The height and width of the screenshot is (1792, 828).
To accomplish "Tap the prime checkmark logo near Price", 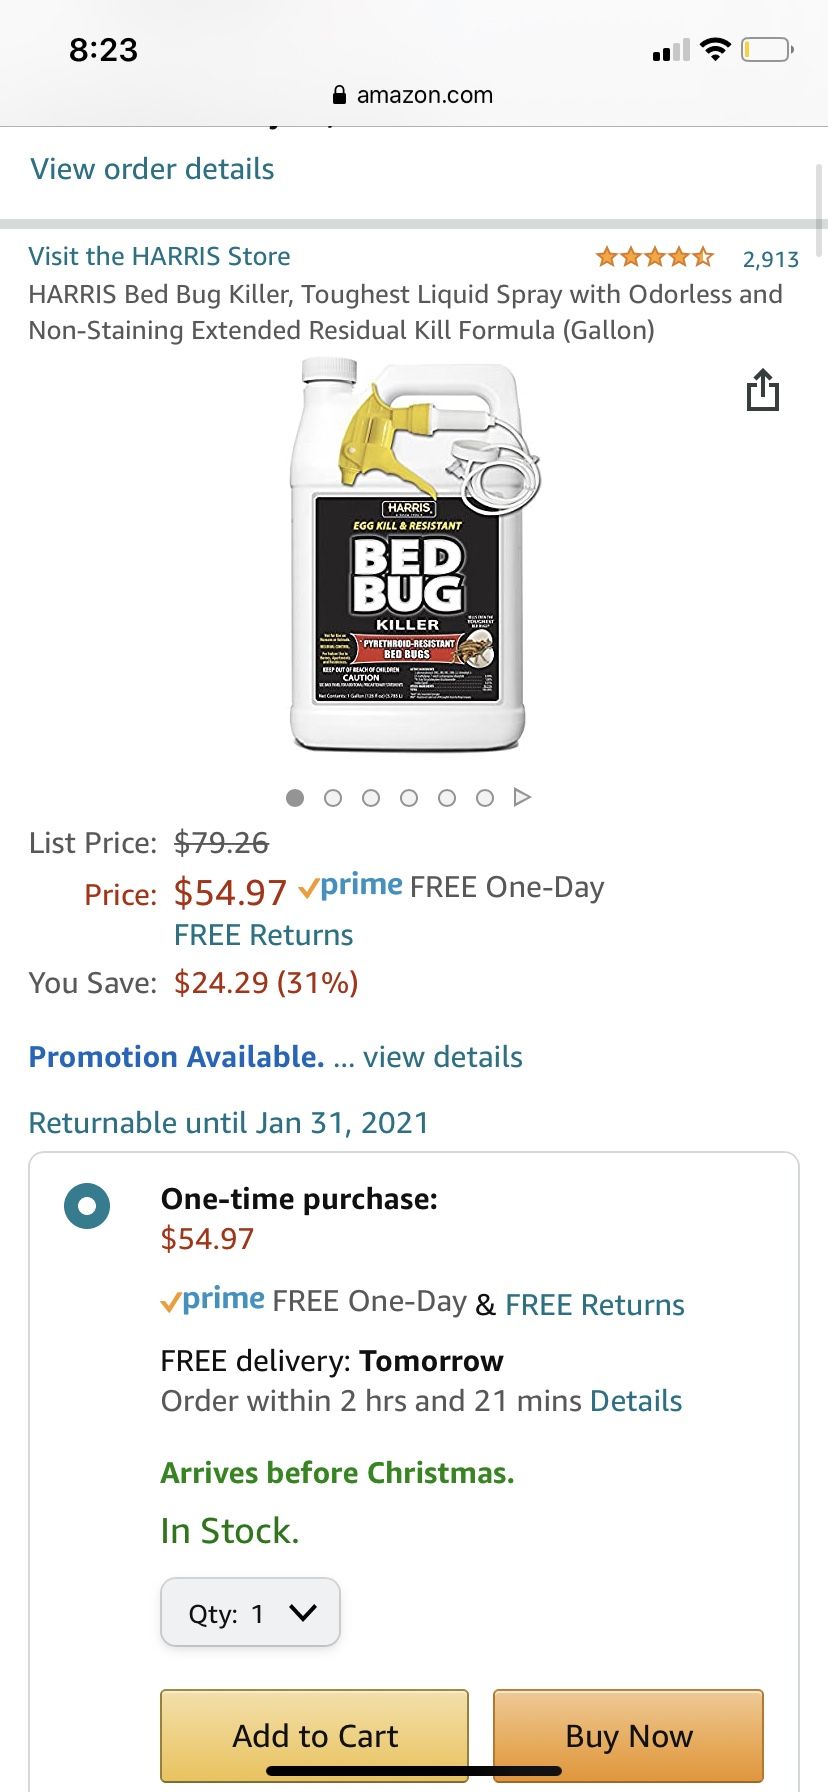I will (350, 887).
